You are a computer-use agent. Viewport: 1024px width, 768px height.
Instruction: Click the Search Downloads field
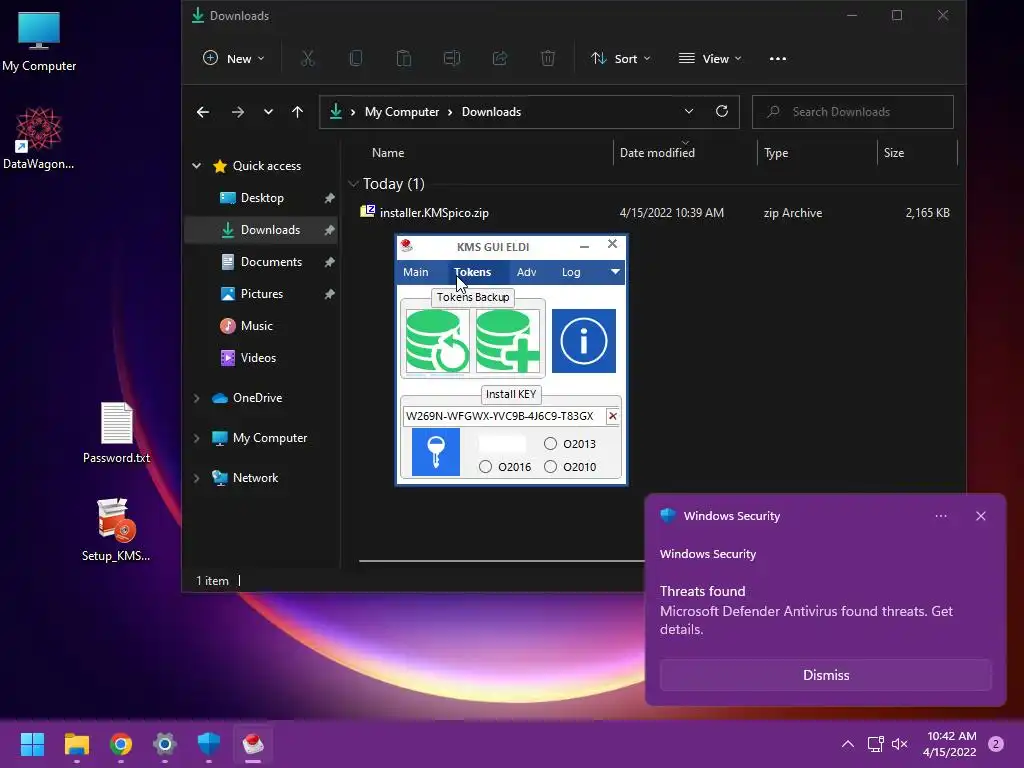[x=852, y=112]
